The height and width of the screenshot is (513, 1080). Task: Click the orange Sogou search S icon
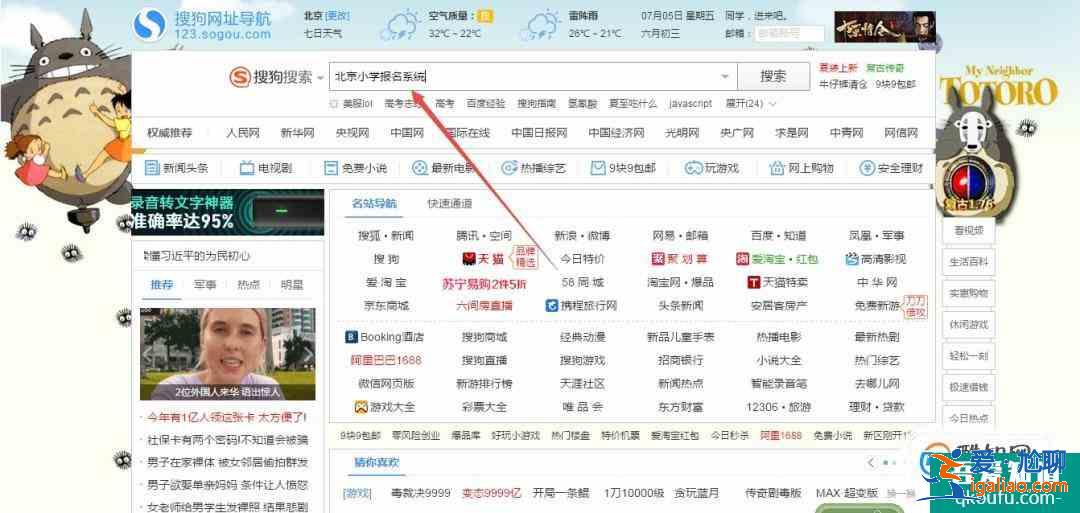click(x=239, y=77)
